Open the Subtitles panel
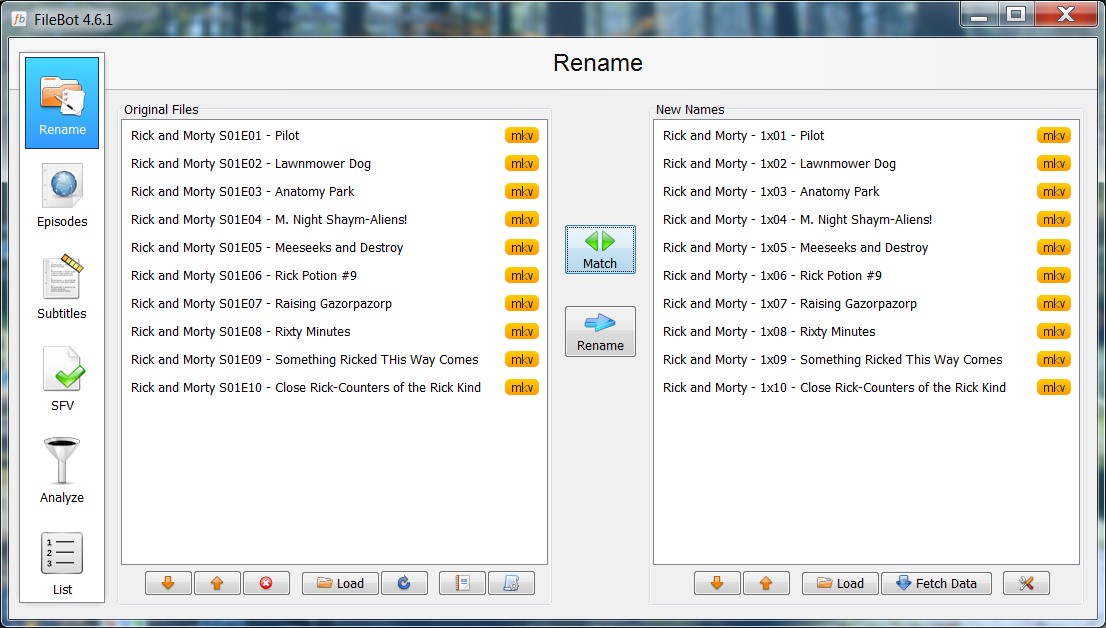This screenshot has width=1106, height=628. (62, 287)
